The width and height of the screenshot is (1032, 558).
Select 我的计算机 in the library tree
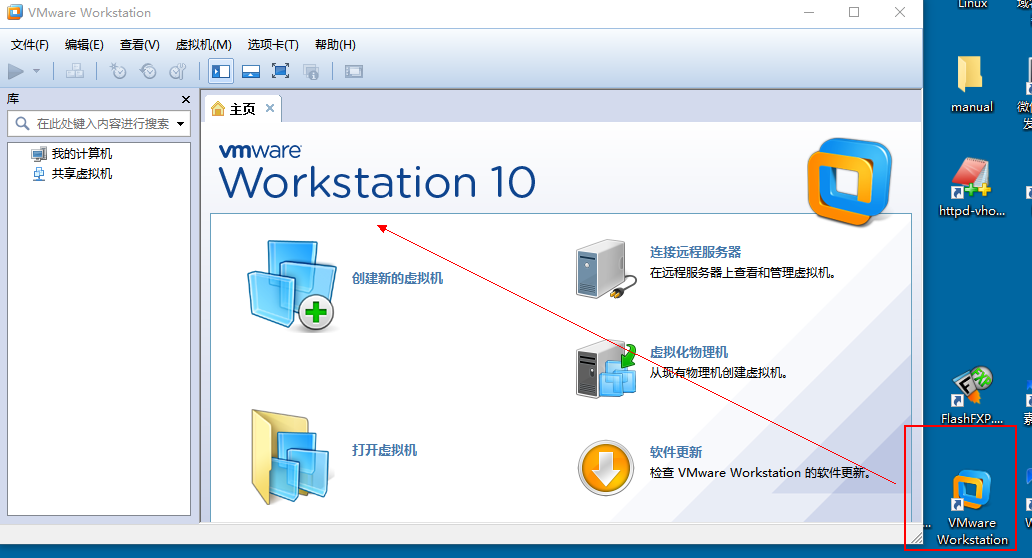pos(81,154)
